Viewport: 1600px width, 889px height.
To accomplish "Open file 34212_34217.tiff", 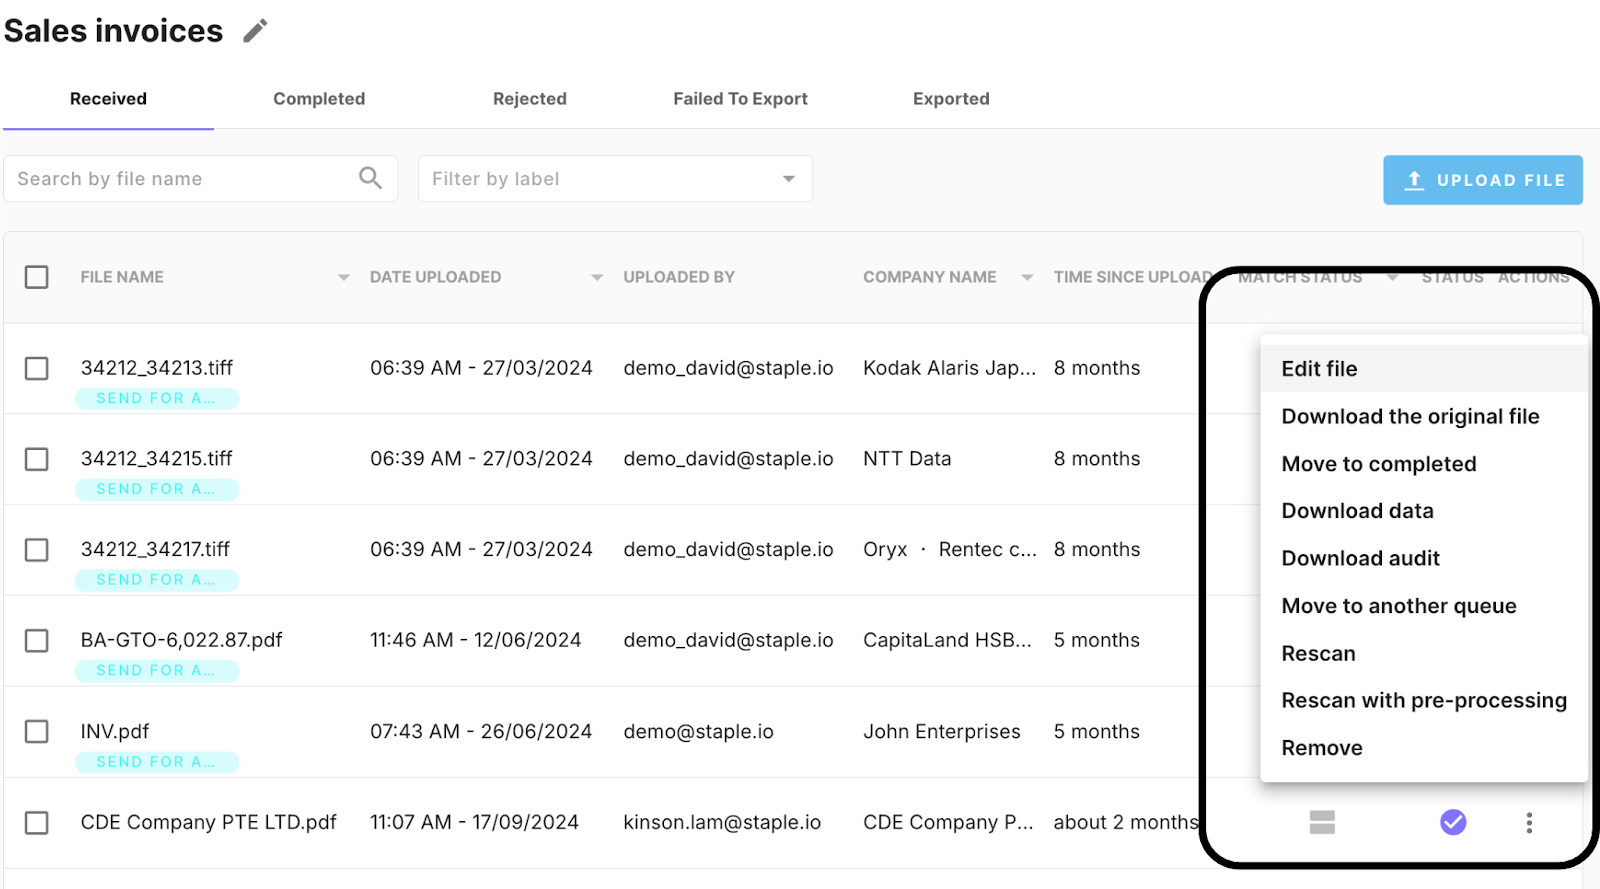I will point(155,549).
